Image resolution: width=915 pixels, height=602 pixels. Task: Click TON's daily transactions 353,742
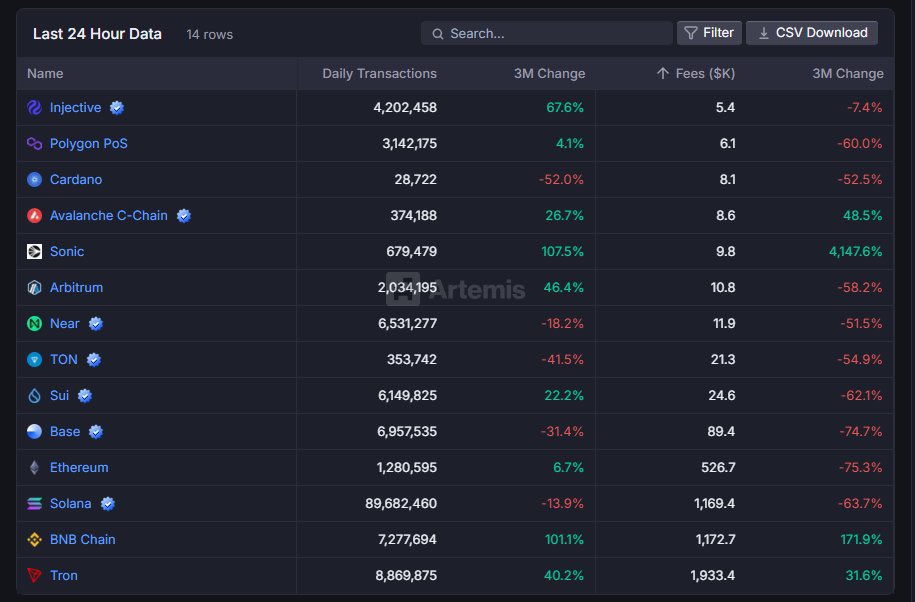[x=412, y=360]
